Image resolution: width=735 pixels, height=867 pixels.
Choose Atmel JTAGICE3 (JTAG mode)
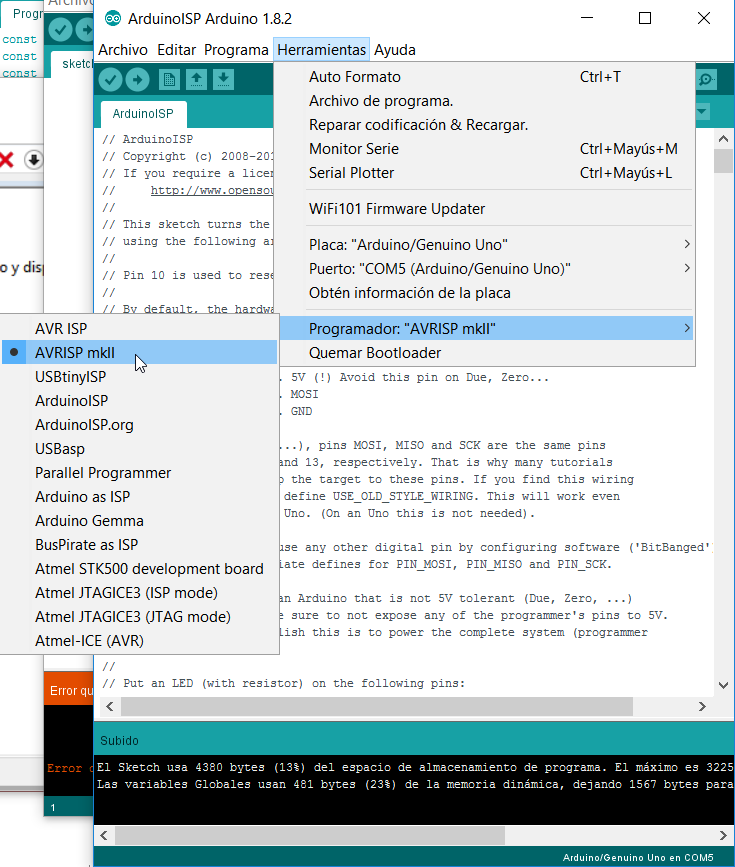pos(139,617)
